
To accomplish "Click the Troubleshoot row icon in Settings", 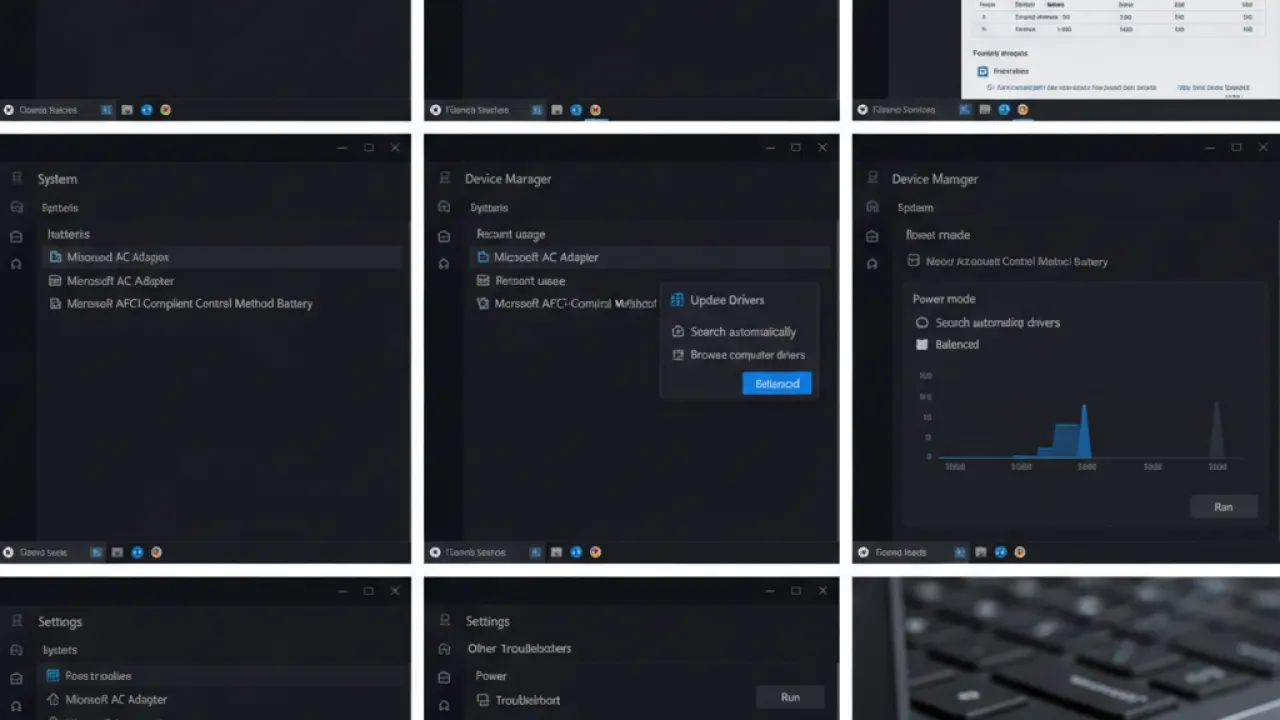I will pos(483,700).
